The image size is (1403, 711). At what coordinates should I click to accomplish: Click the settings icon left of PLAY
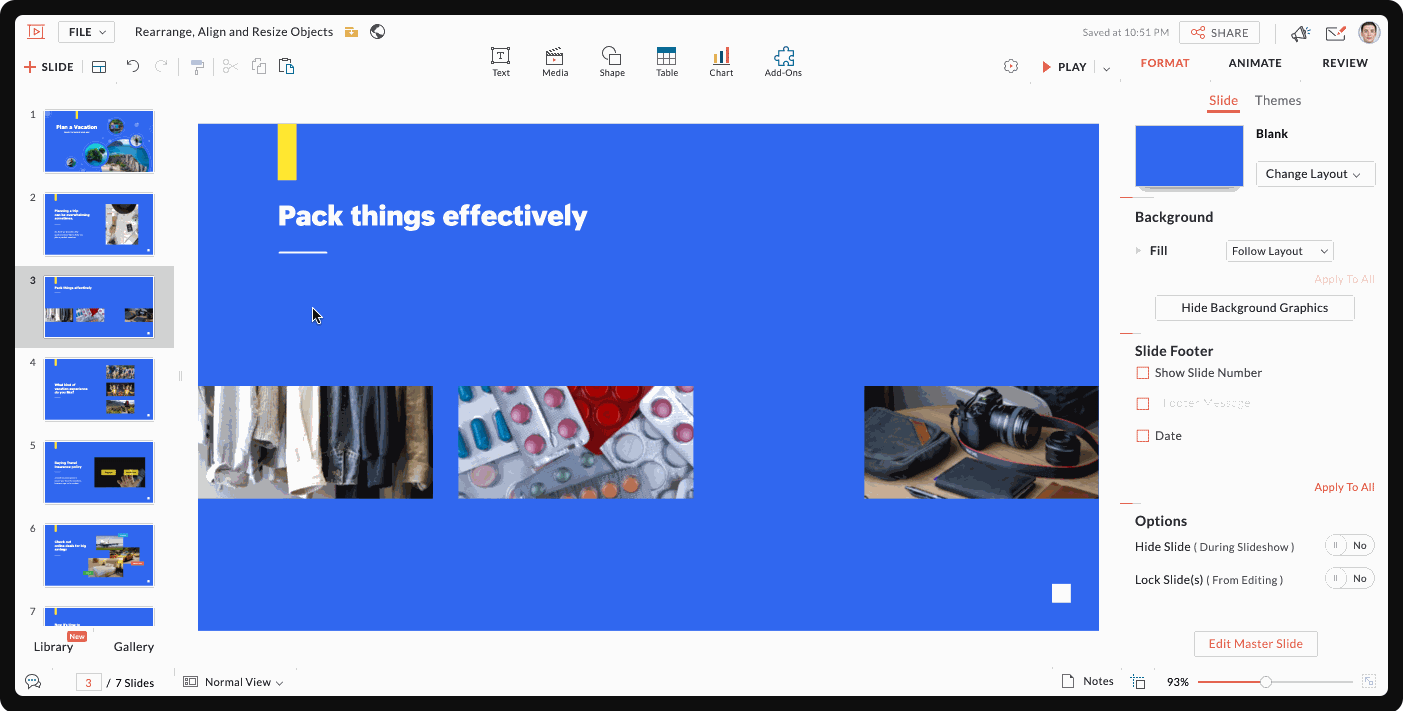[x=1011, y=66]
